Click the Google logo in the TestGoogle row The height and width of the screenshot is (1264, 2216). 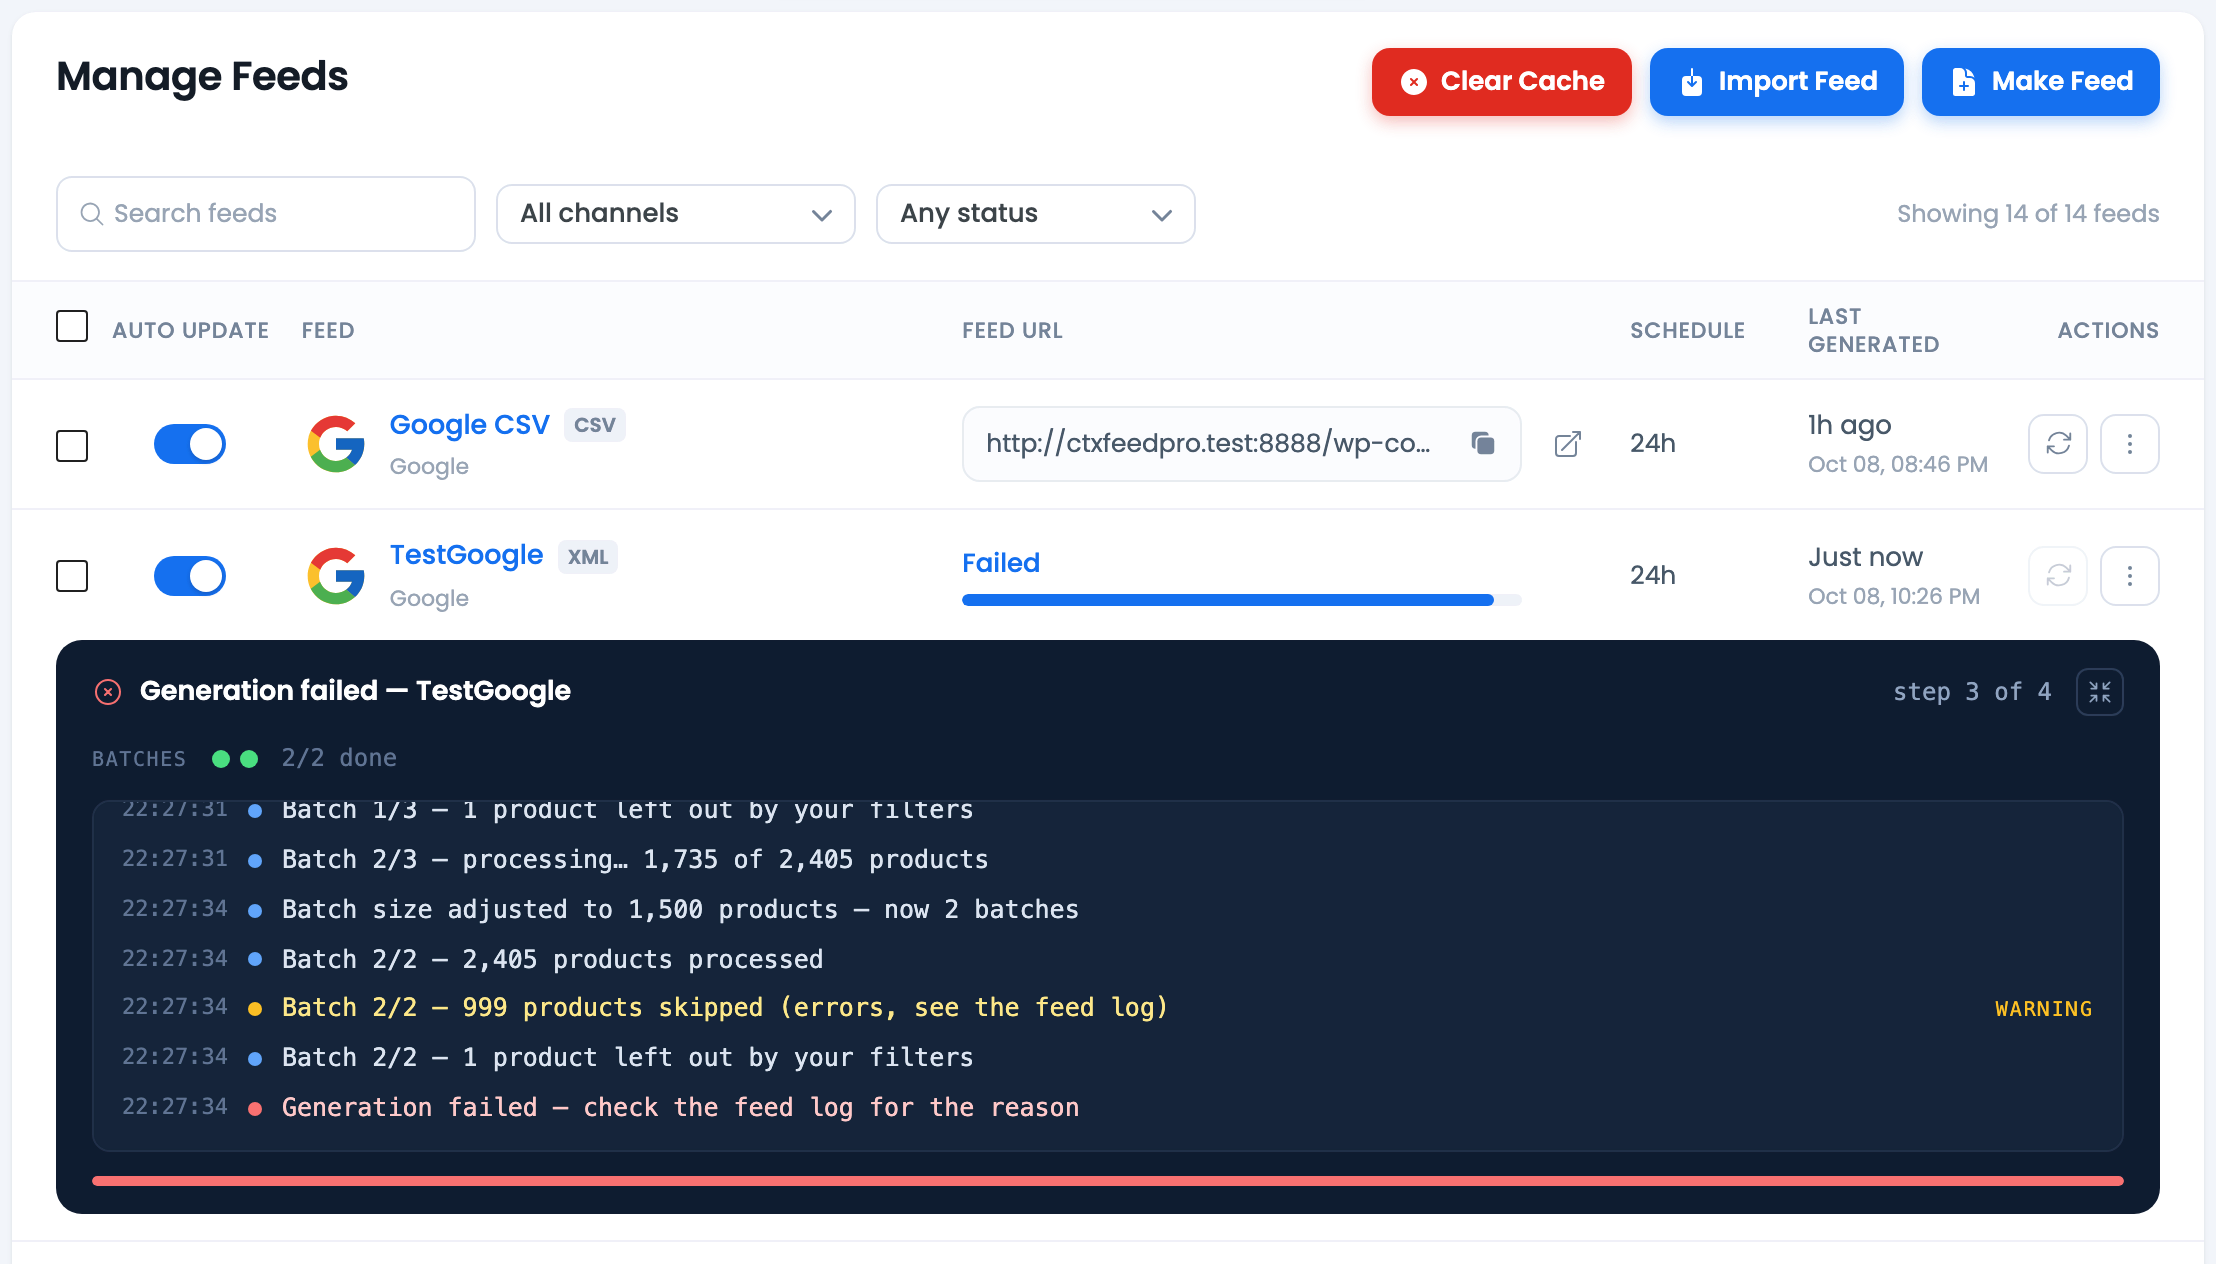point(336,576)
